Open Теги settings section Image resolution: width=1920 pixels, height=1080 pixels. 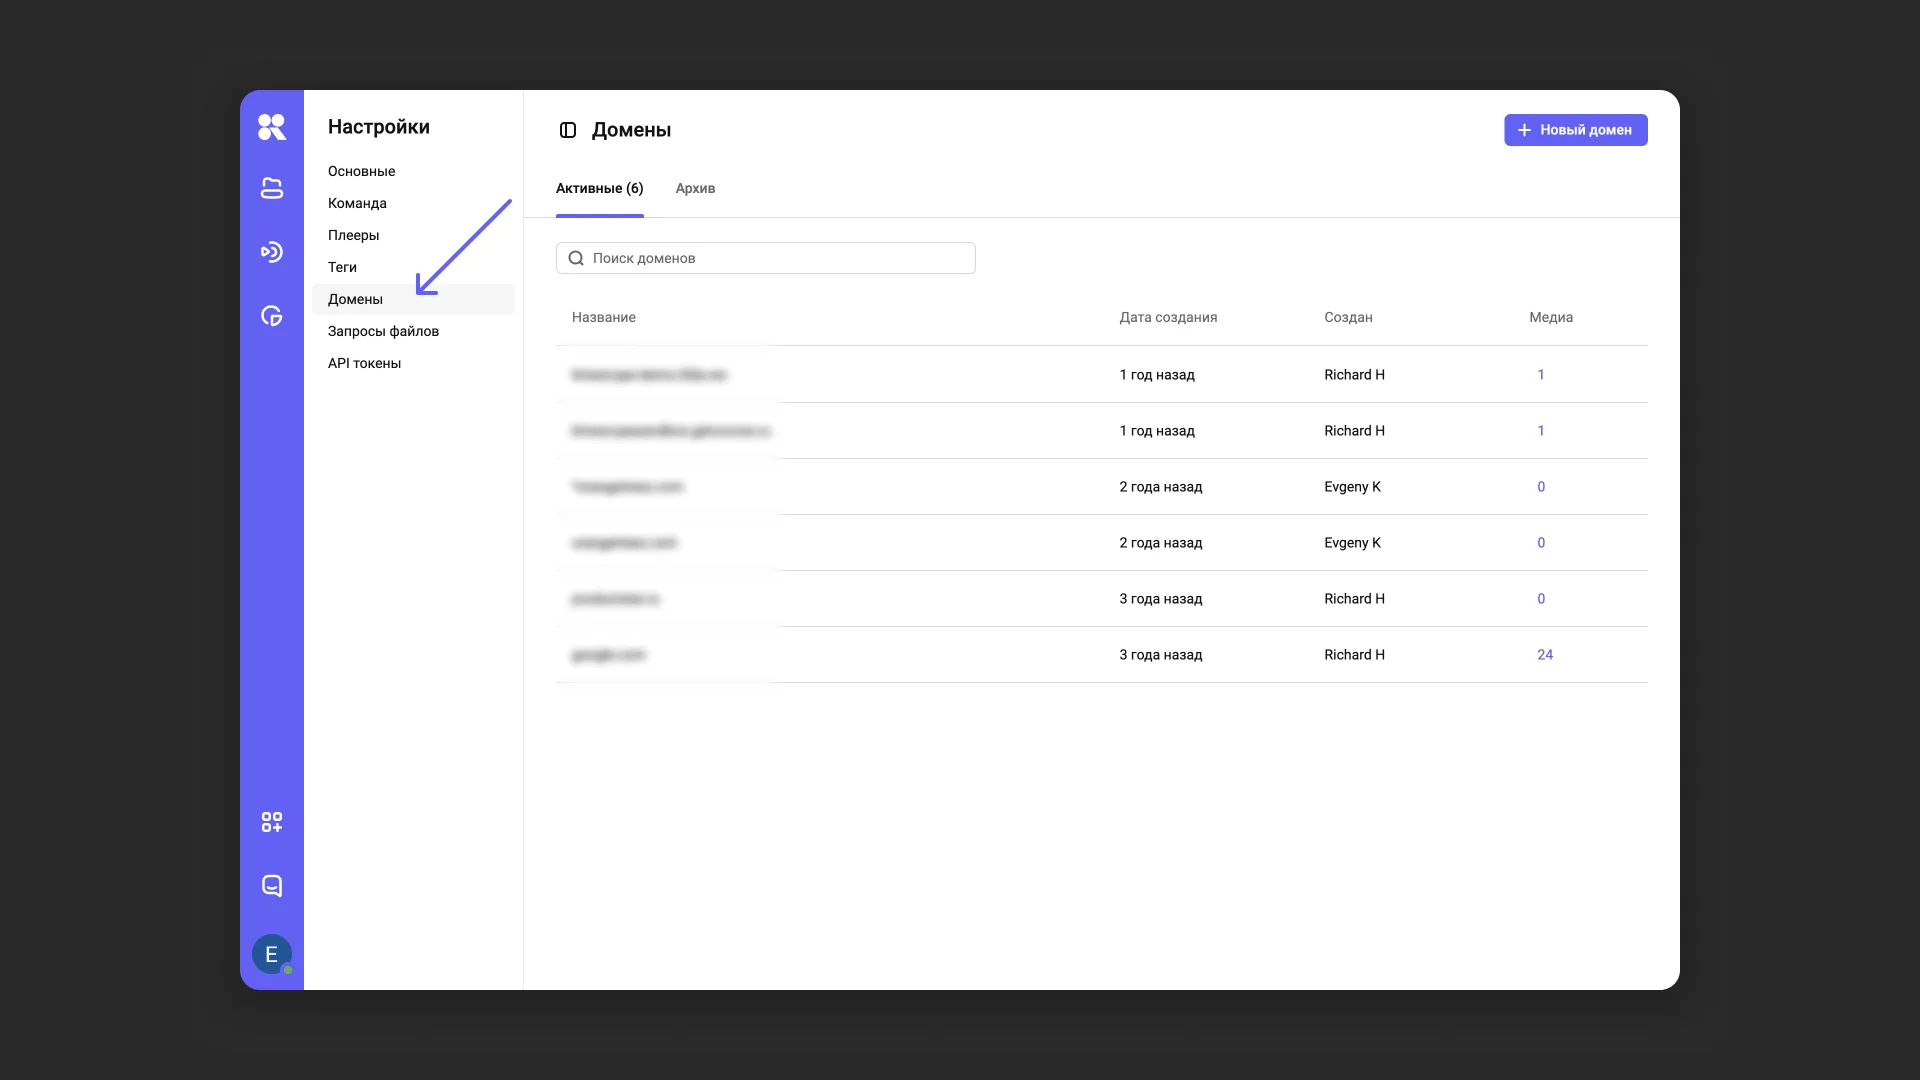[342, 267]
